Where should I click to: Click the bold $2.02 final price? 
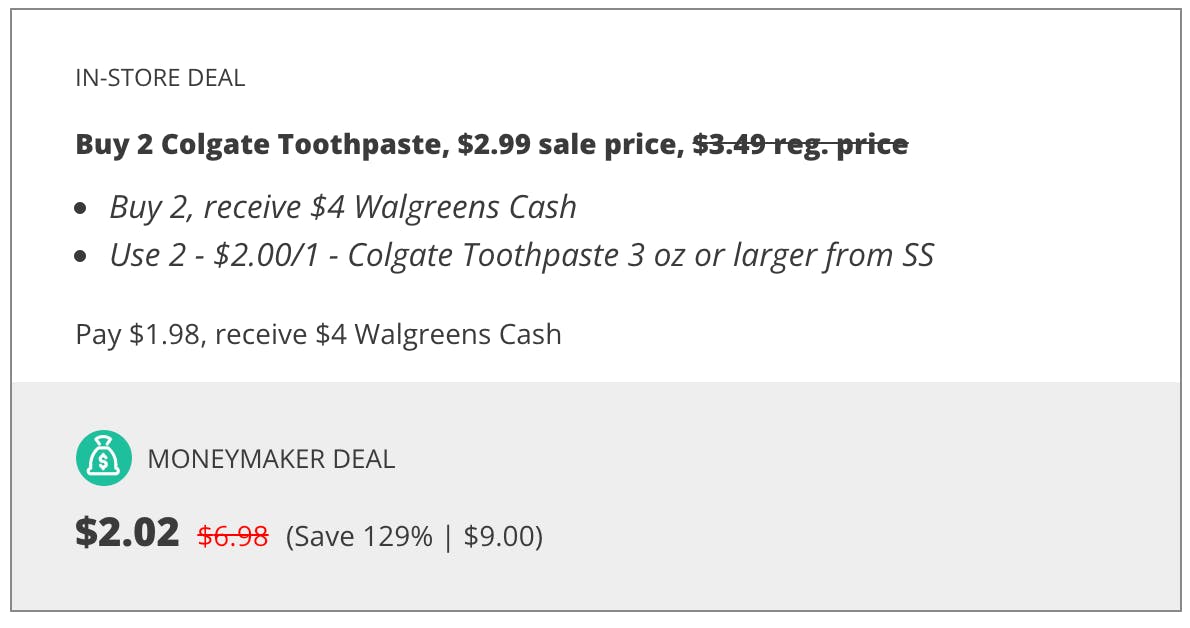(x=127, y=533)
